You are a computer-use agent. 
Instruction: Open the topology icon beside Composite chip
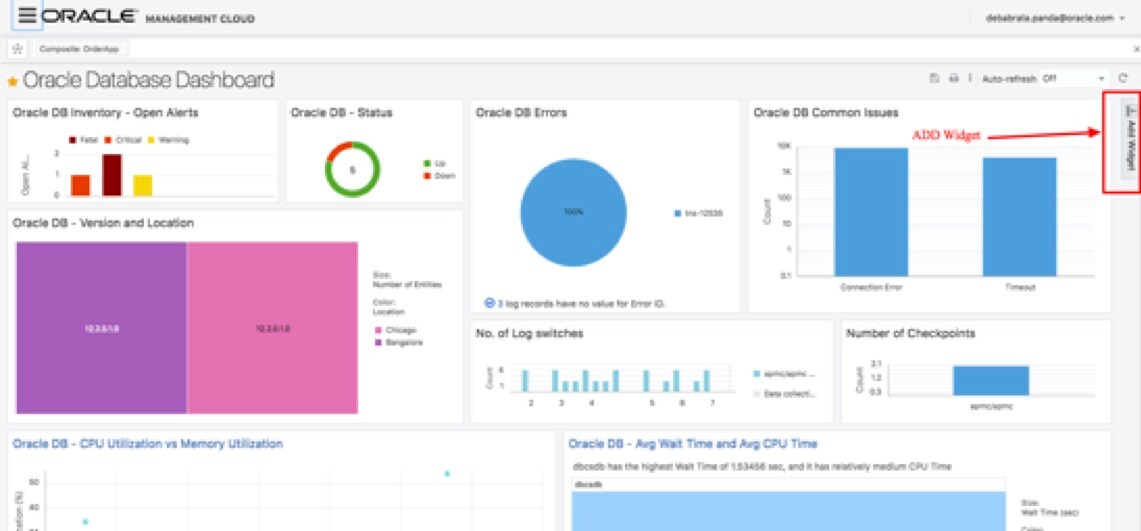point(17,49)
